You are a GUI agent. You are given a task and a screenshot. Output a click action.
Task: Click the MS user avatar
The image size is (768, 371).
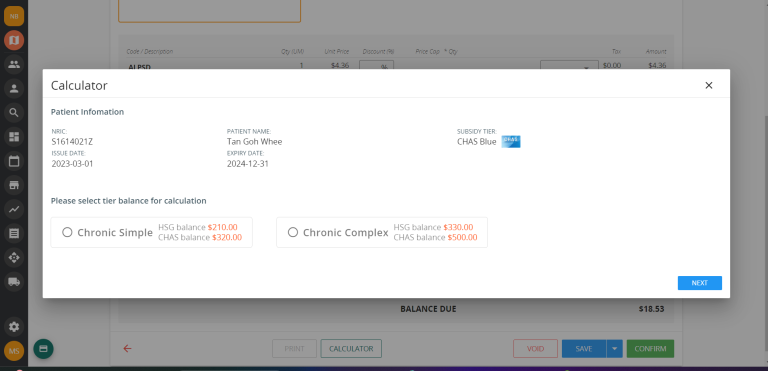[x=14, y=350]
